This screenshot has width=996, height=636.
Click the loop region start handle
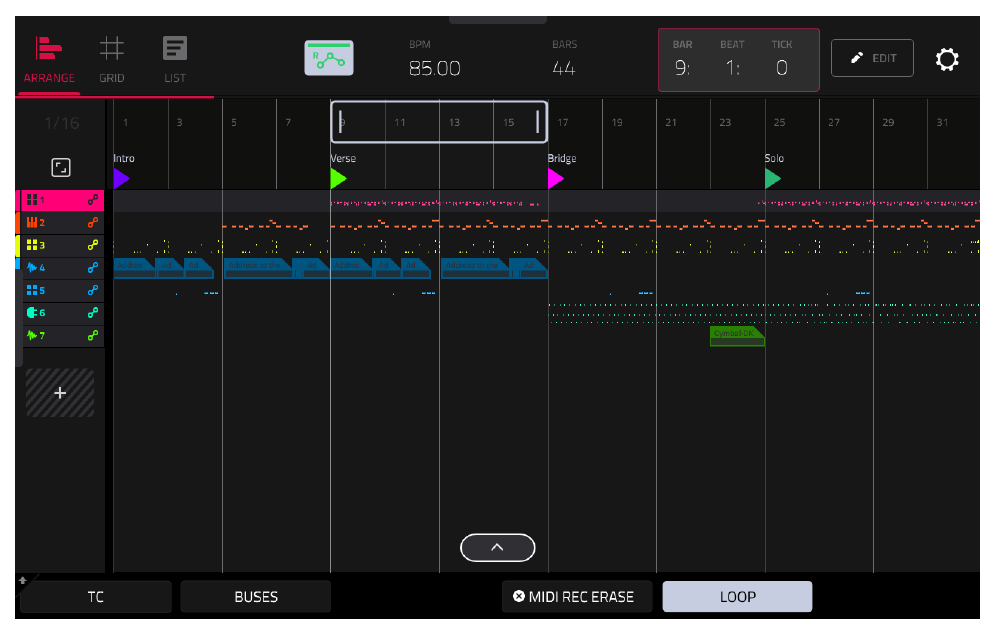click(x=340, y=121)
